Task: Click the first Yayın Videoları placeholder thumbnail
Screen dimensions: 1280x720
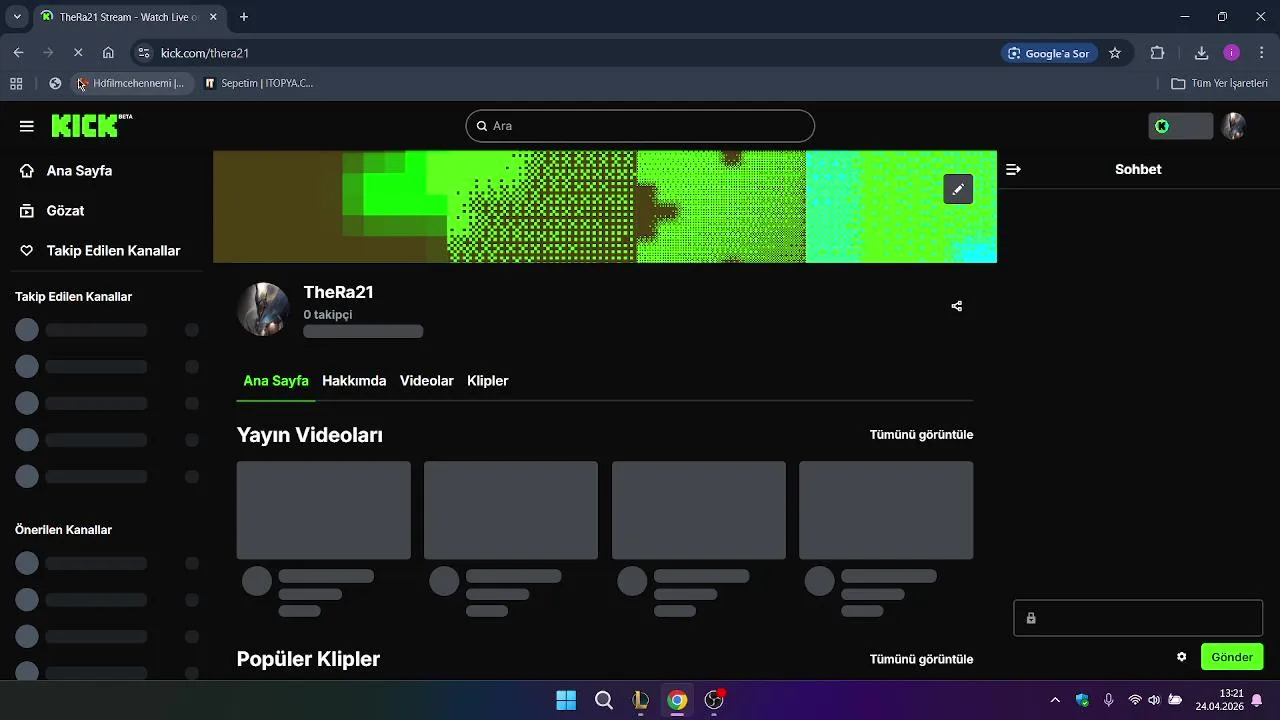Action: pyautogui.click(x=324, y=510)
